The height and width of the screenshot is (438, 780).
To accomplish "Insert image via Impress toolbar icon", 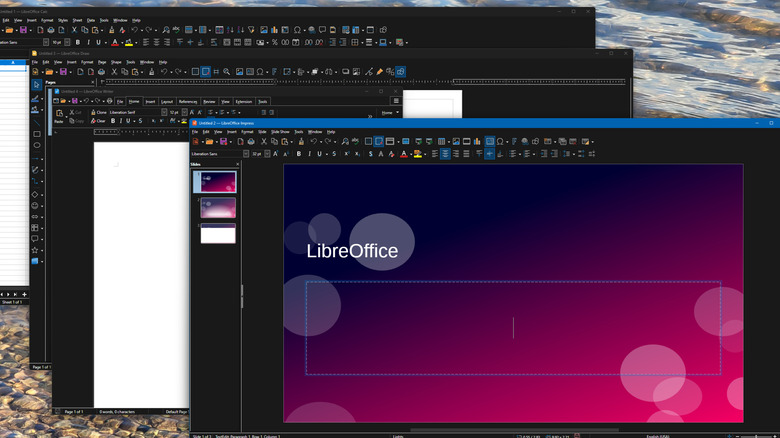I will [456, 142].
